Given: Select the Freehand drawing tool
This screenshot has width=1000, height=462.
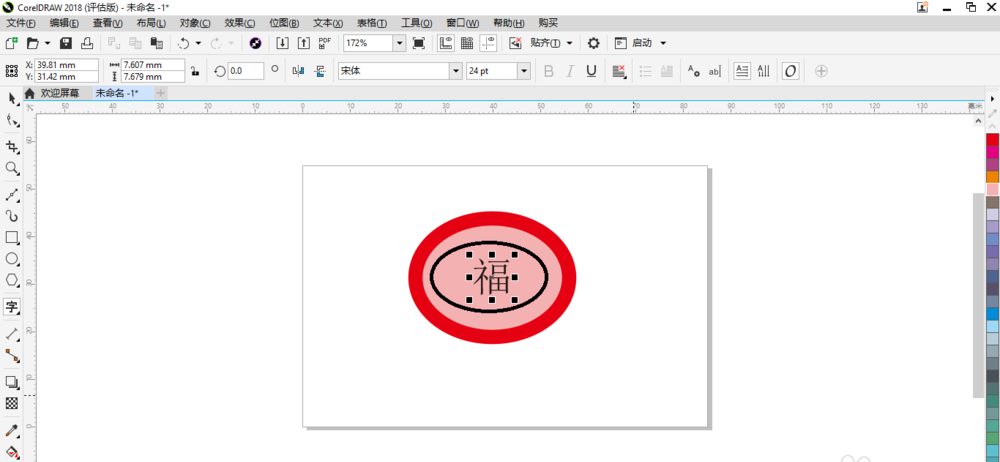Looking at the screenshot, I should 12,195.
